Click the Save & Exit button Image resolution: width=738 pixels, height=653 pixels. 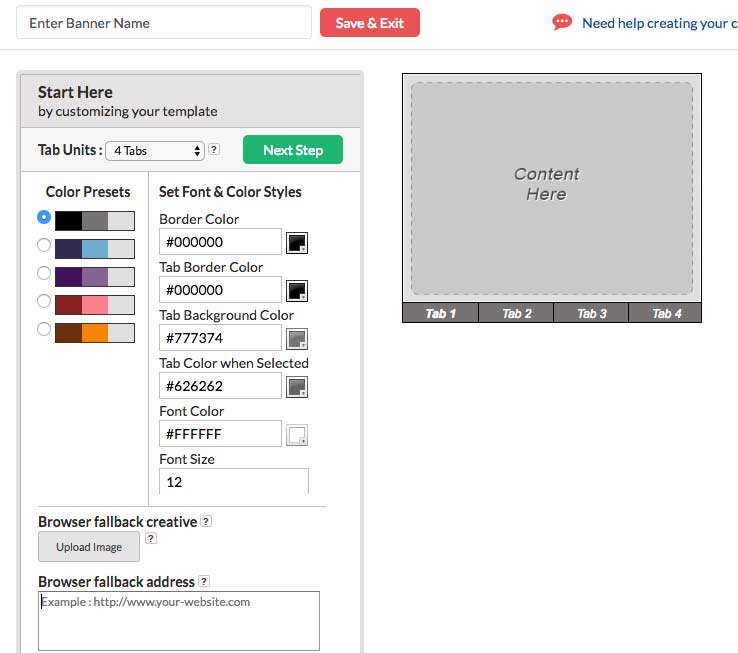(369, 22)
